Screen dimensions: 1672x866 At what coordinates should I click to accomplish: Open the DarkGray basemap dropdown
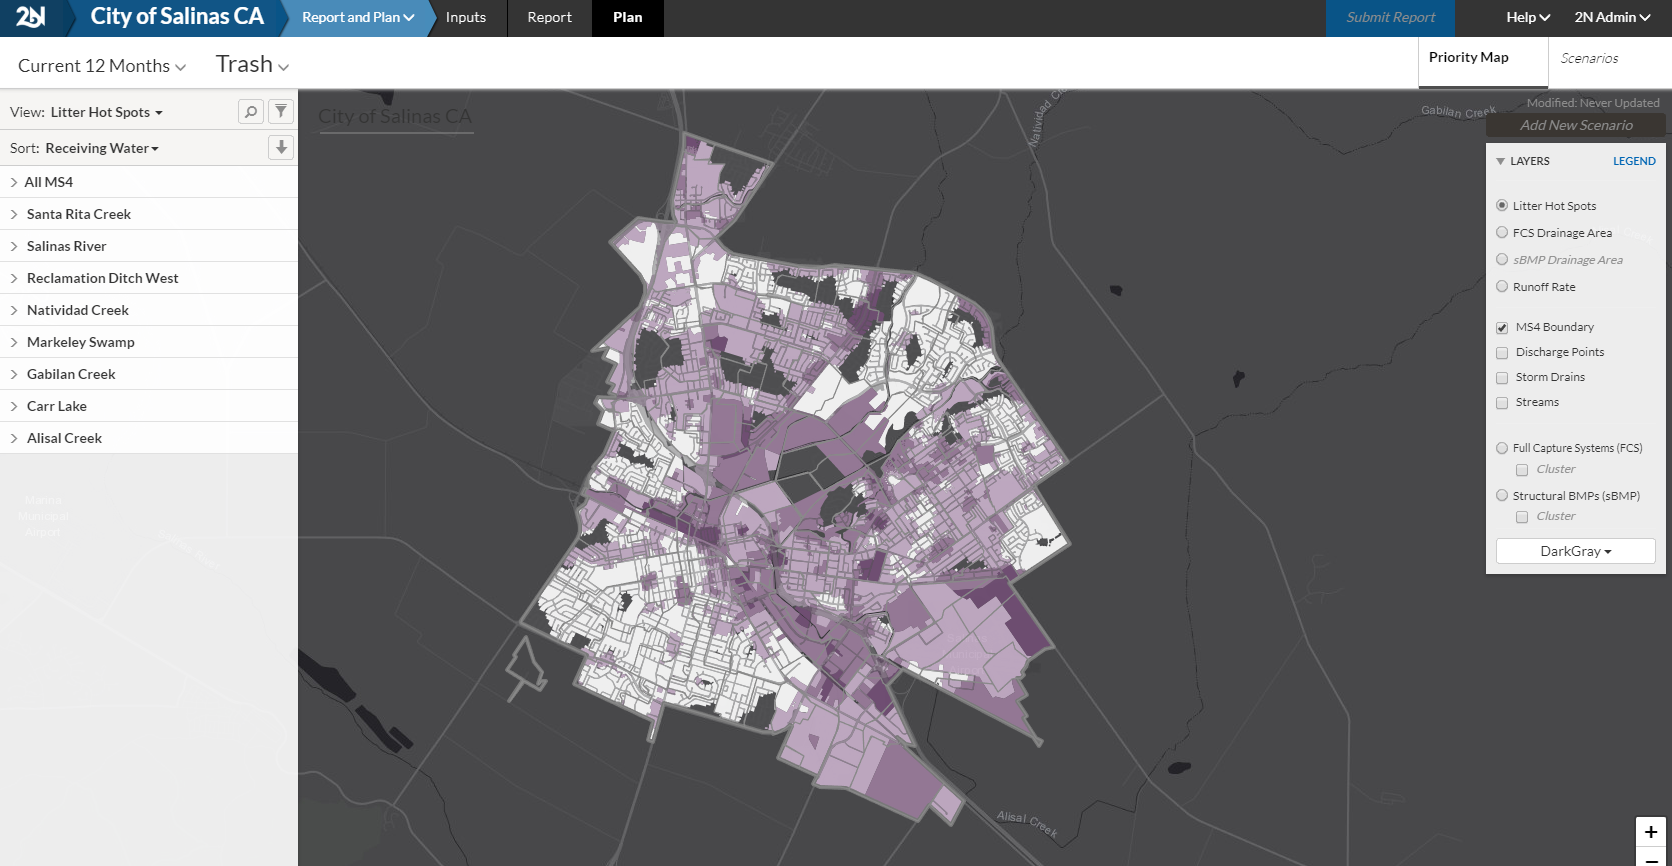click(1575, 551)
